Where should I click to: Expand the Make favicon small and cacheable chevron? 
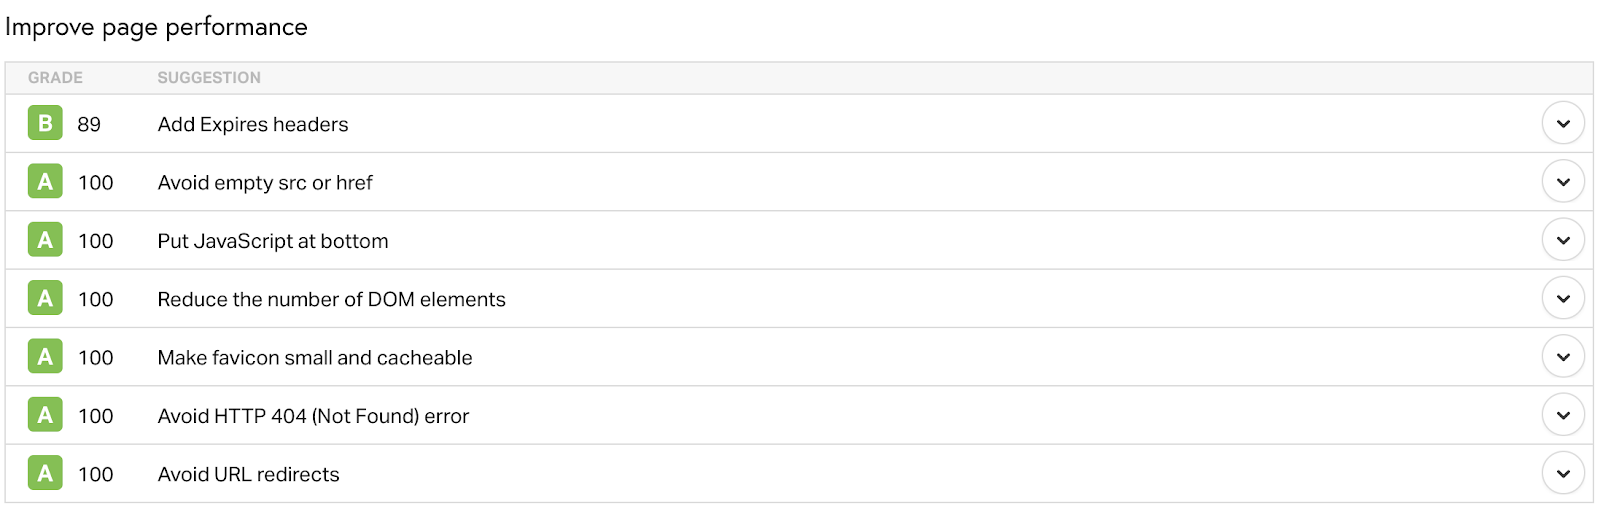click(1563, 357)
